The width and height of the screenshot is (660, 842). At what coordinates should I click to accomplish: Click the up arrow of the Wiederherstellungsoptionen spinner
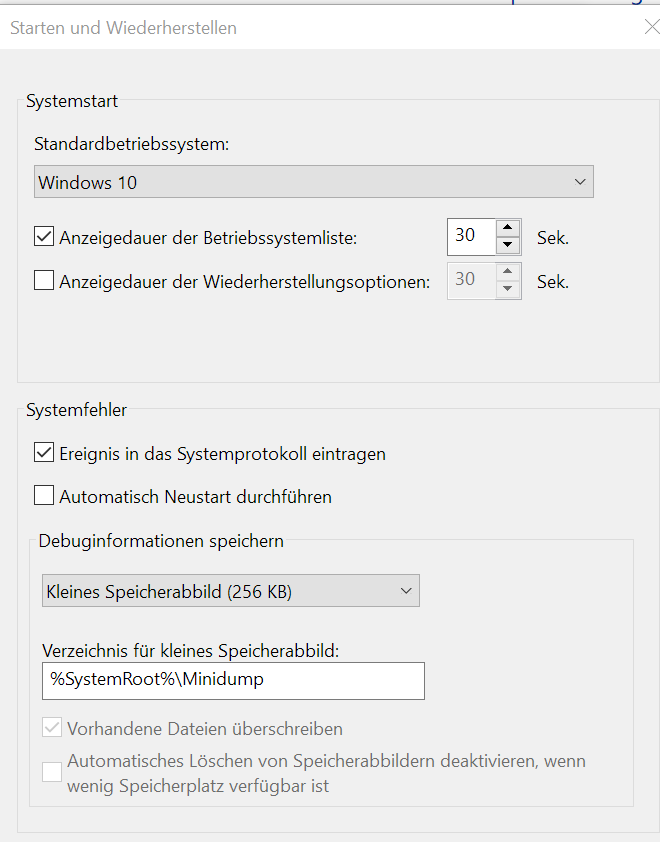point(509,273)
